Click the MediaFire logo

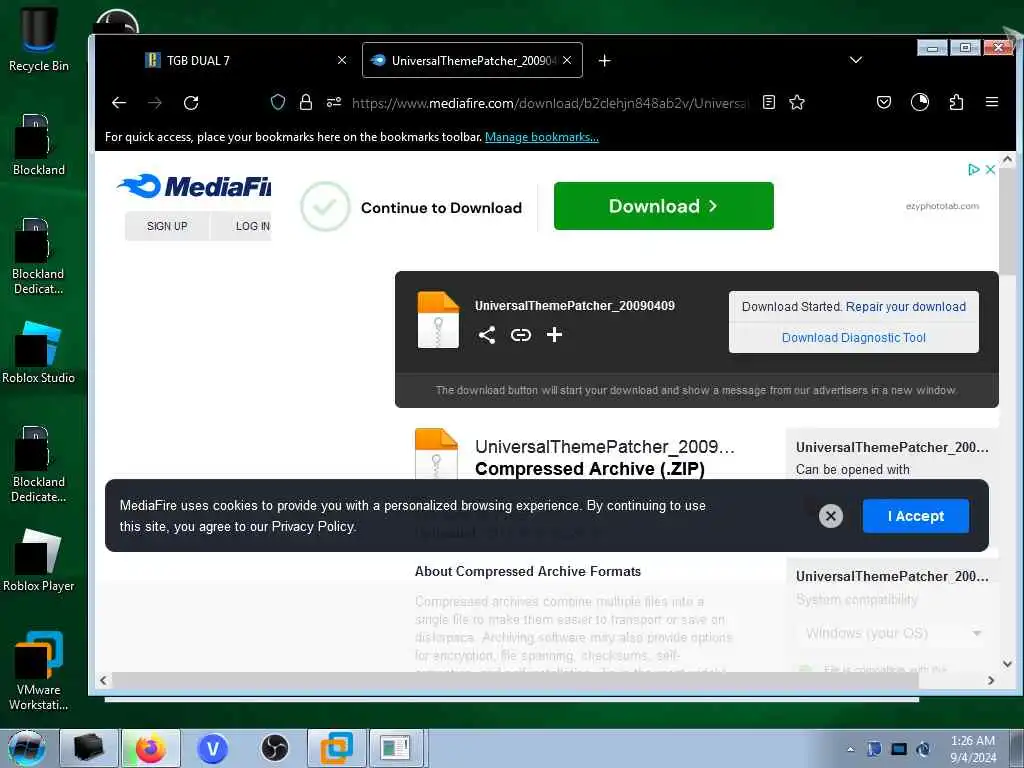pos(194,187)
